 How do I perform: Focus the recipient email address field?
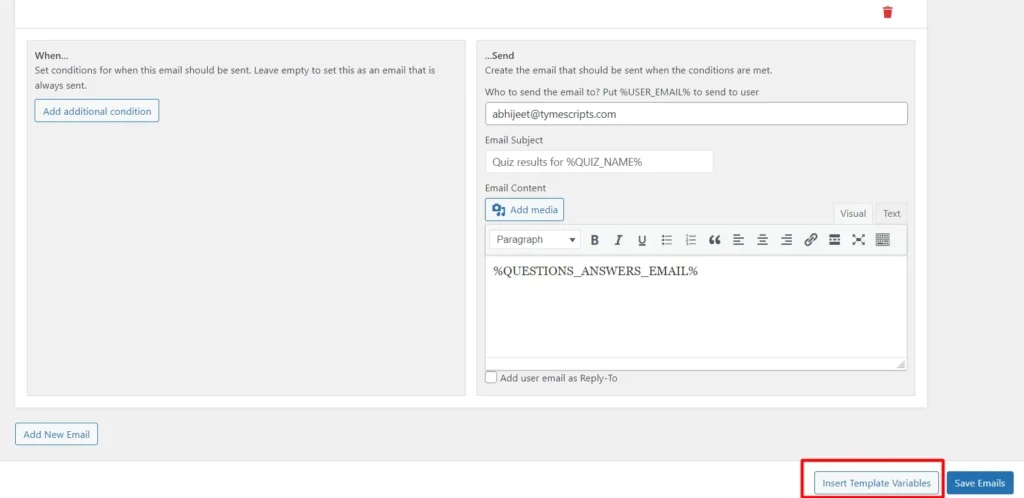click(696, 114)
